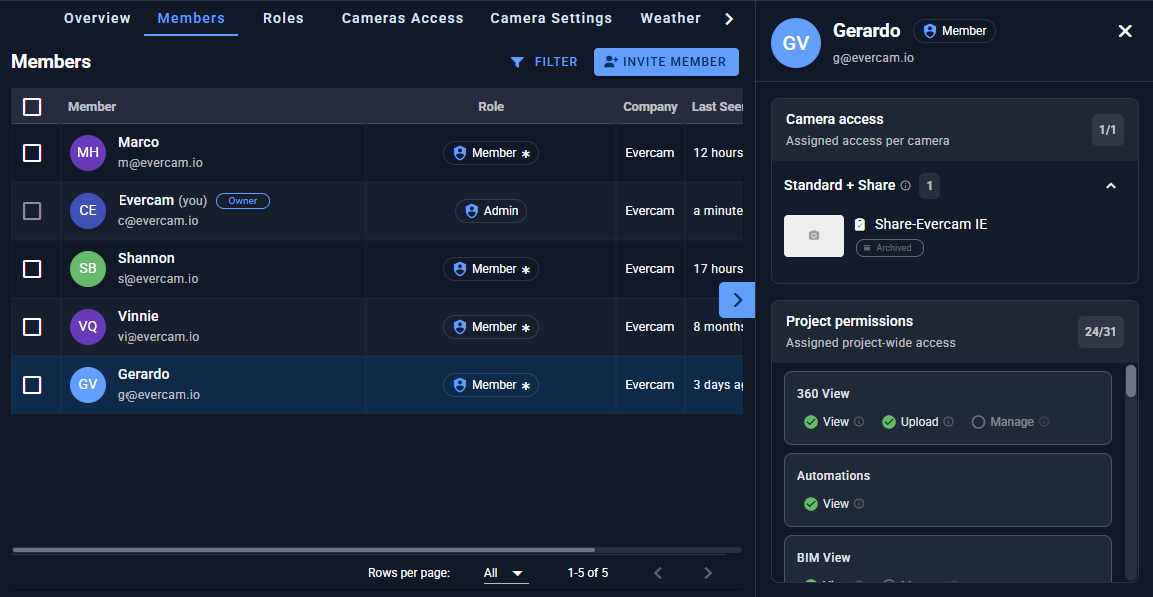The height and width of the screenshot is (597, 1153).
Task: Sort by the Company column header
Action: (650, 107)
